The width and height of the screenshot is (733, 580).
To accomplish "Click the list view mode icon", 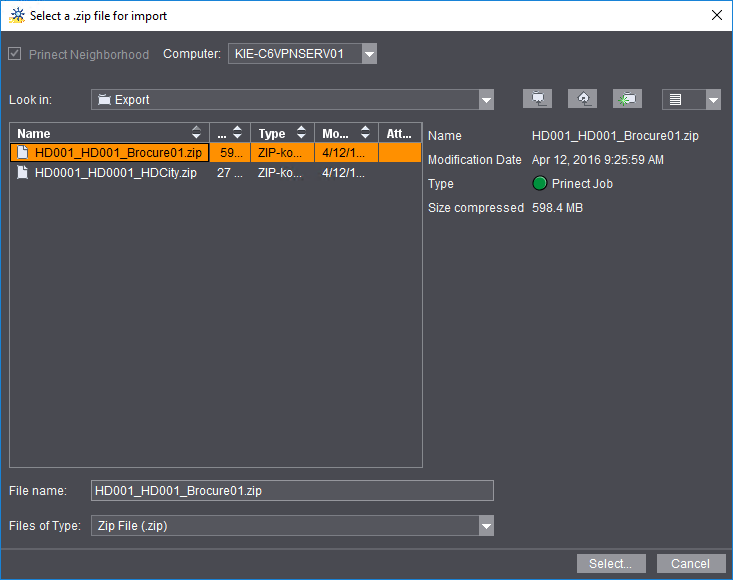I will pos(675,100).
